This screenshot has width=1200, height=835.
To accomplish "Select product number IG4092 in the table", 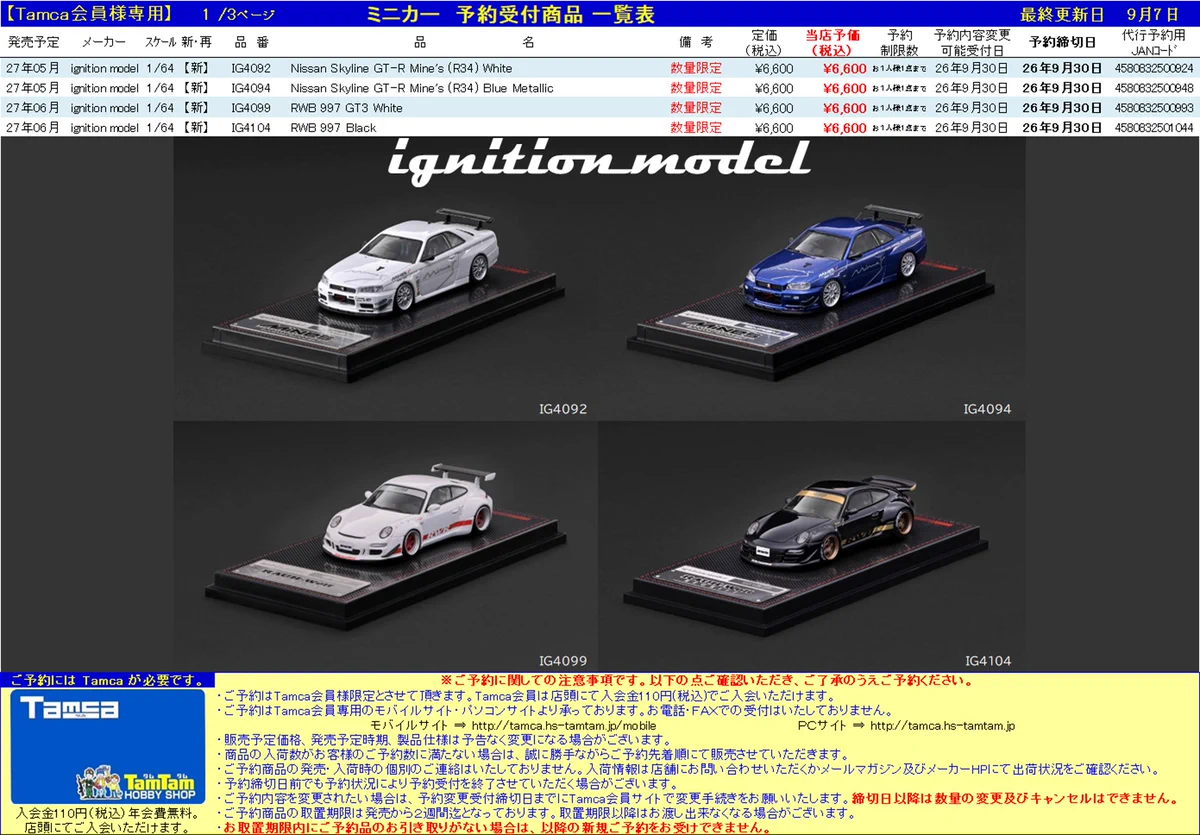I will 250,68.
